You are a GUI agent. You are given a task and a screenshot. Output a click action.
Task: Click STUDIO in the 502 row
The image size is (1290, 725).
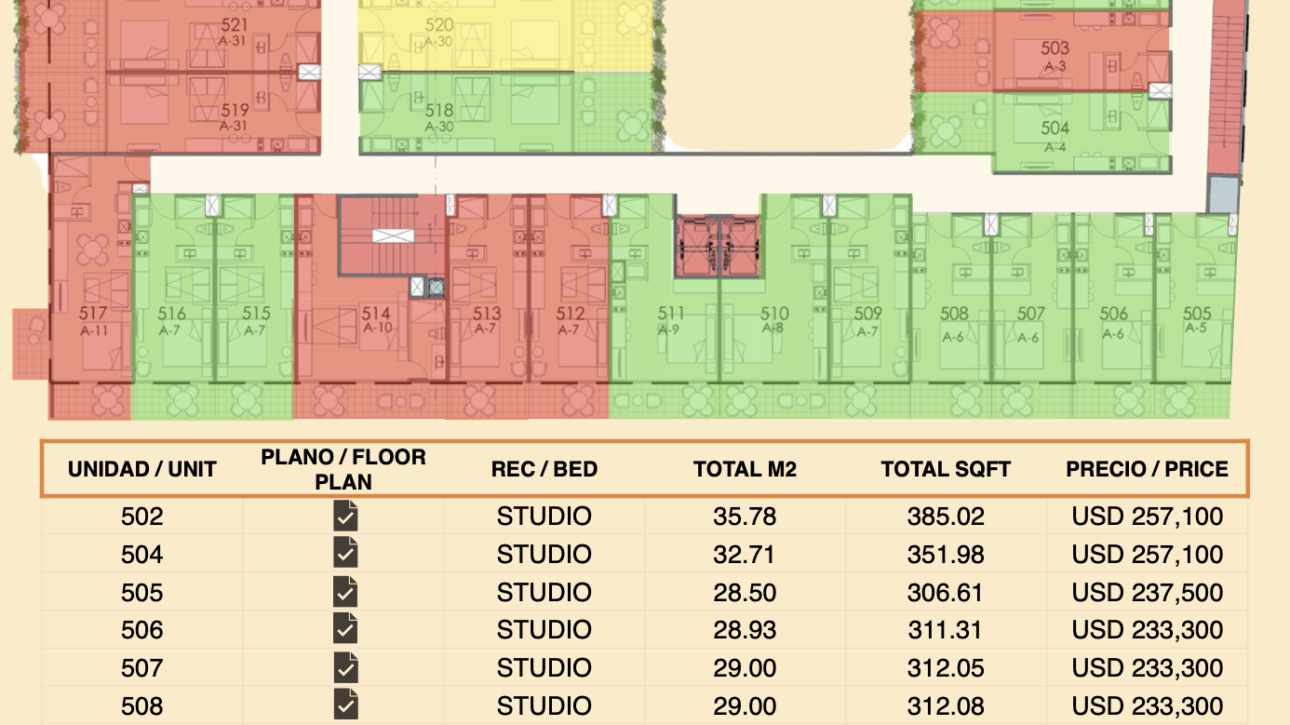coord(544,517)
